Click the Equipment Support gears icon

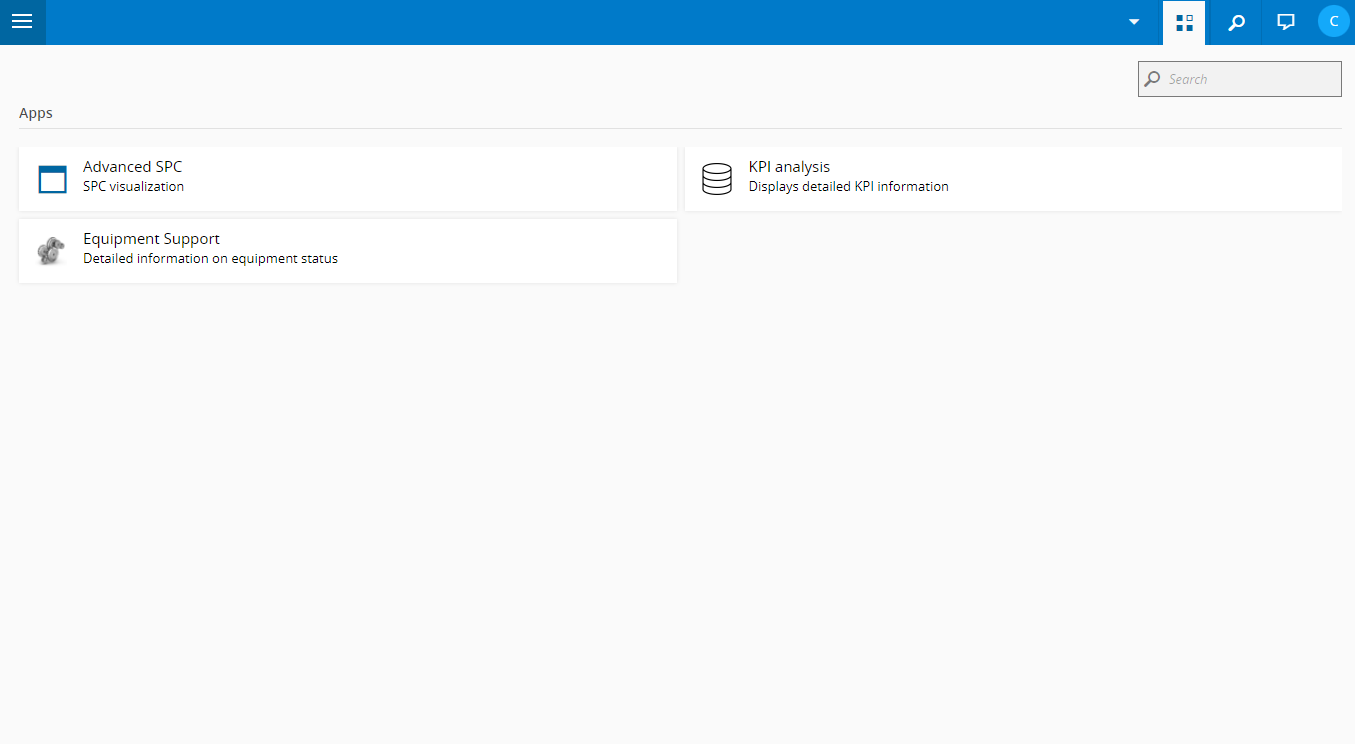click(52, 251)
